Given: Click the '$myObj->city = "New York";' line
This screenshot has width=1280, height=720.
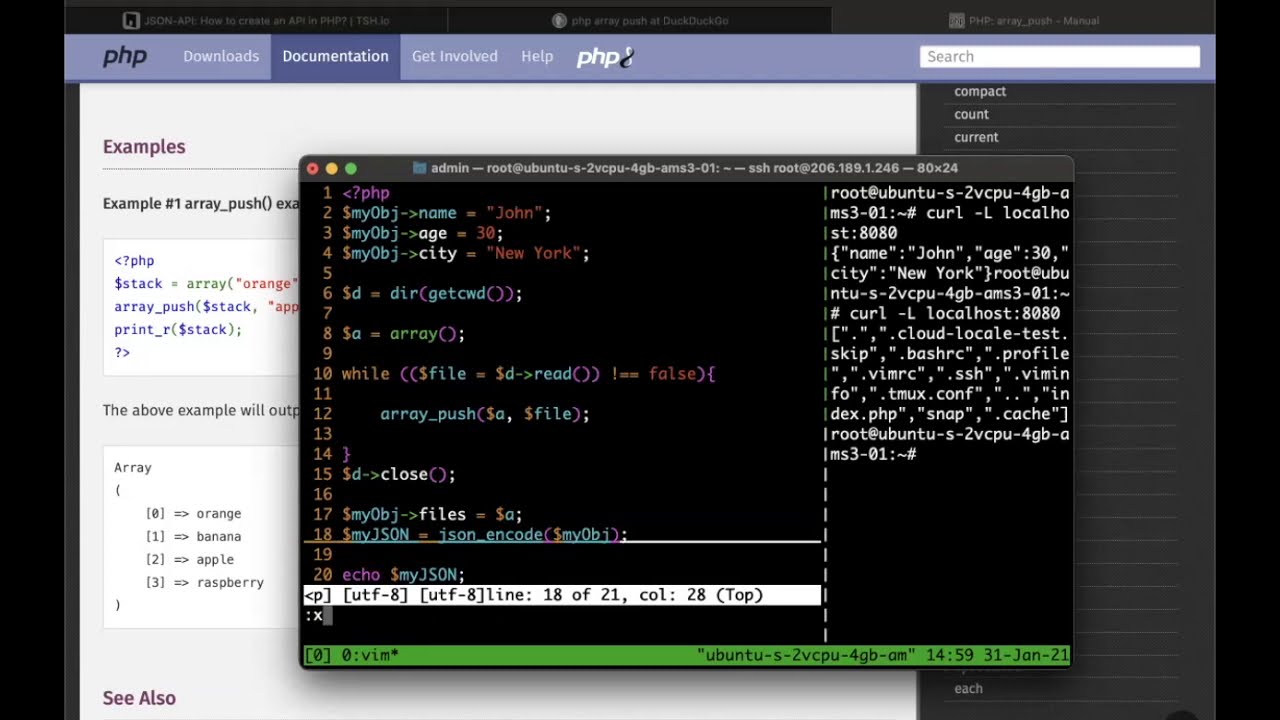Looking at the screenshot, I should [x=465, y=253].
